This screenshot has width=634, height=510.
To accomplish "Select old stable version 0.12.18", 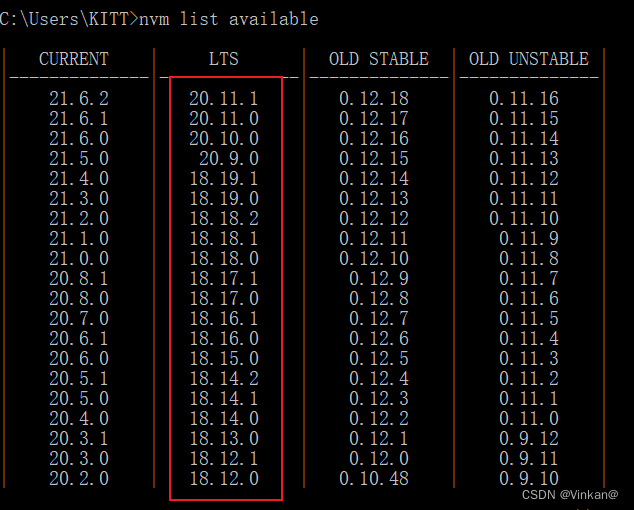I will tap(374, 98).
